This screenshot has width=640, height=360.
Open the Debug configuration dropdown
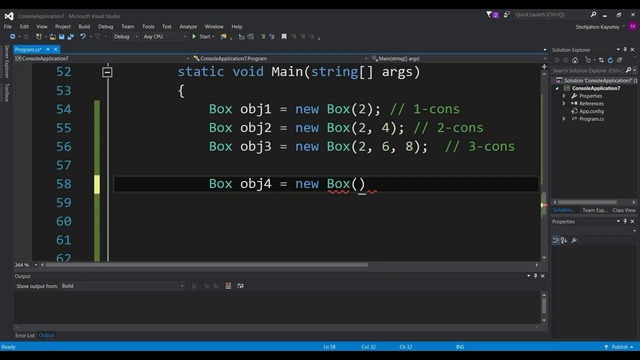click(x=126, y=37)
